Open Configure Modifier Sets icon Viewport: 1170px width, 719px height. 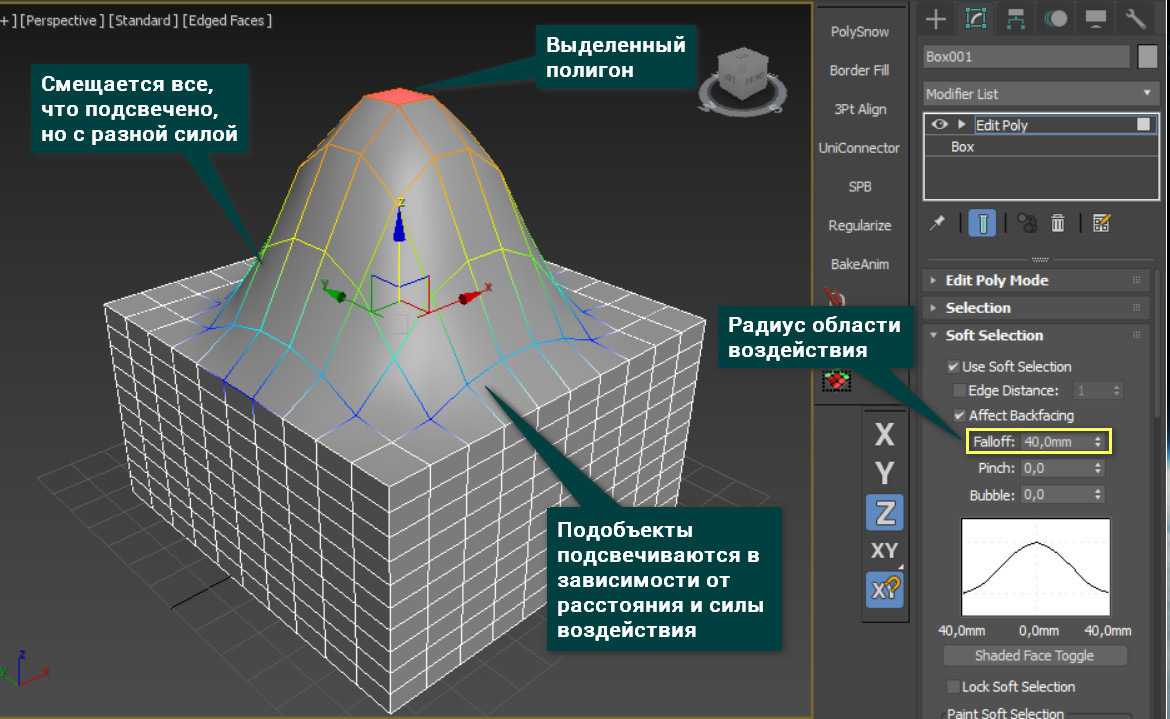(1103, 223)
